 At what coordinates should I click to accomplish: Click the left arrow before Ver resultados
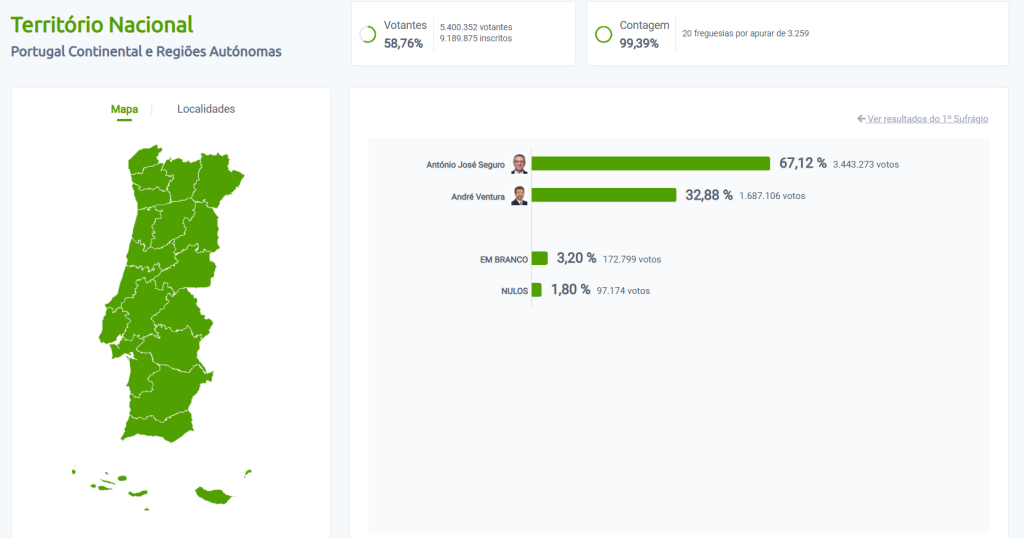(861, 119)
